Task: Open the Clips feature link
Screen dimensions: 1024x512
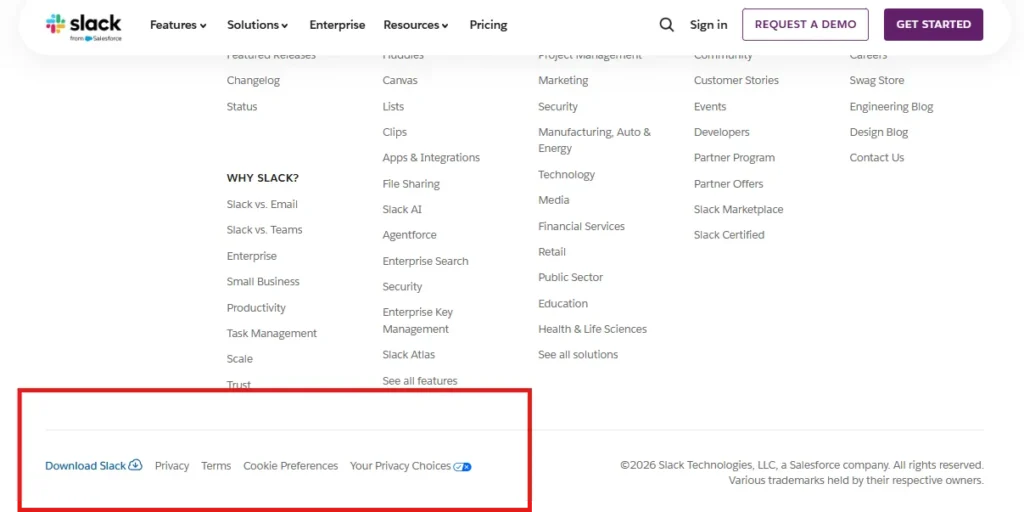Action: [394, 132]
